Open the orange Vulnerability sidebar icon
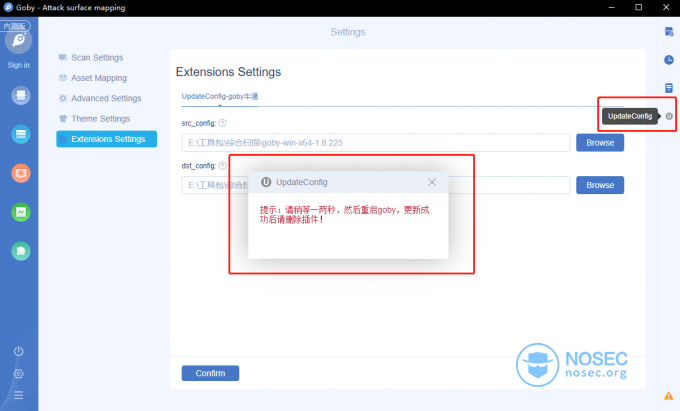Image resolution: width=680 pixels, height=411 pixels. click(x=21, y=173)
